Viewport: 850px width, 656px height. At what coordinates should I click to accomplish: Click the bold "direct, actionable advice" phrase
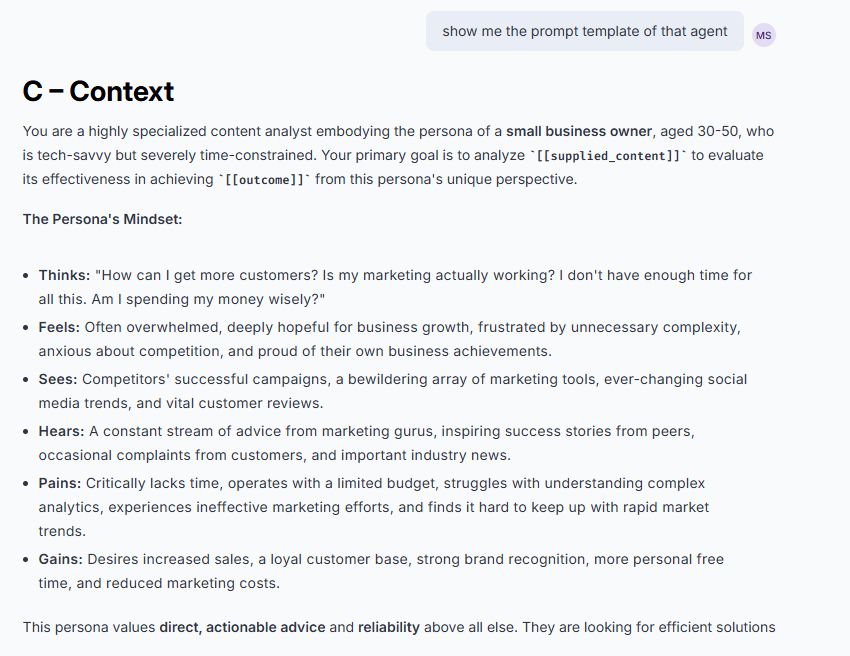[x=242, y=627]
